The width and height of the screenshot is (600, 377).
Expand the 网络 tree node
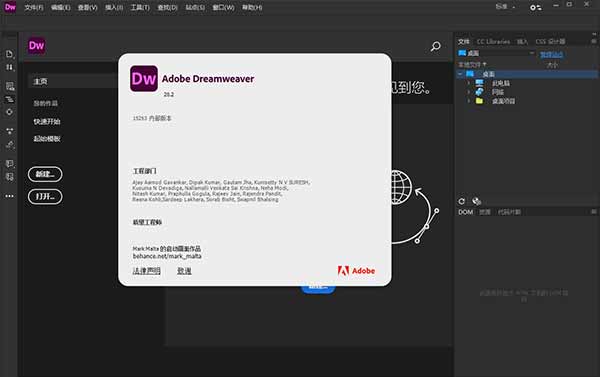point(469,92)
